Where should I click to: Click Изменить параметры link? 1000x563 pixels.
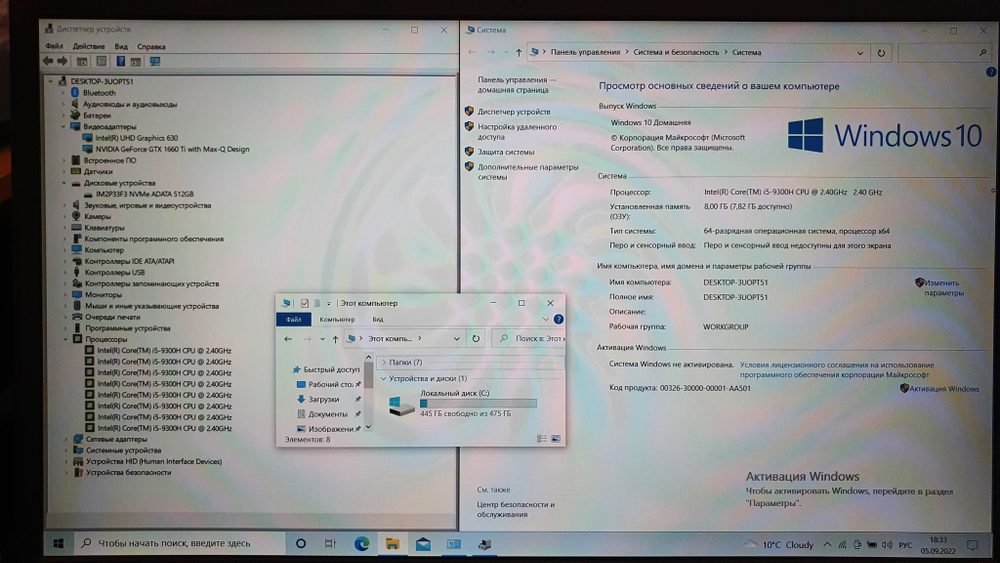(944, 288)
